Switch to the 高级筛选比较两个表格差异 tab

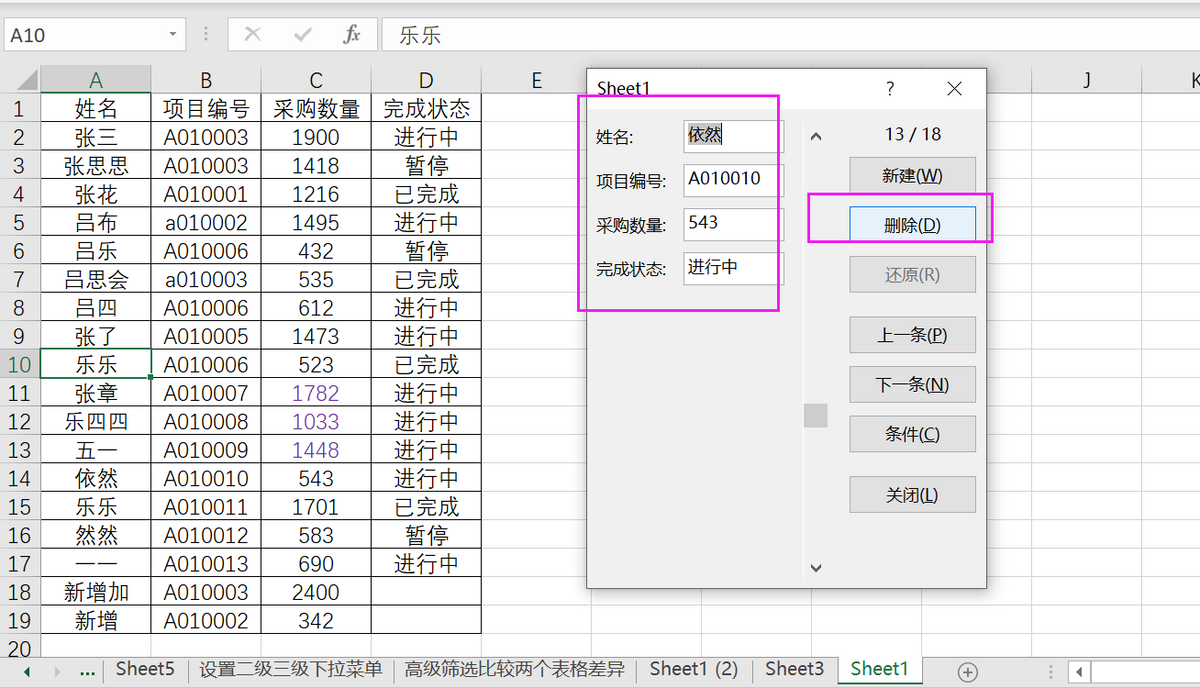(x=514, y=669)
